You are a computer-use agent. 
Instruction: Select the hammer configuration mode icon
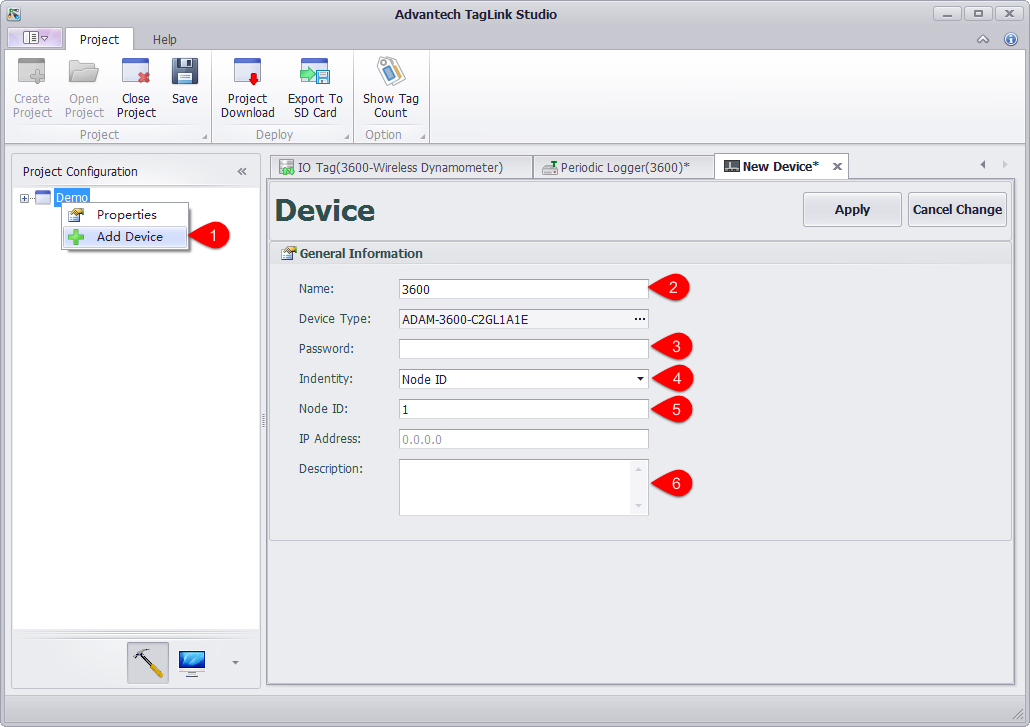click(x=148, y=662)
